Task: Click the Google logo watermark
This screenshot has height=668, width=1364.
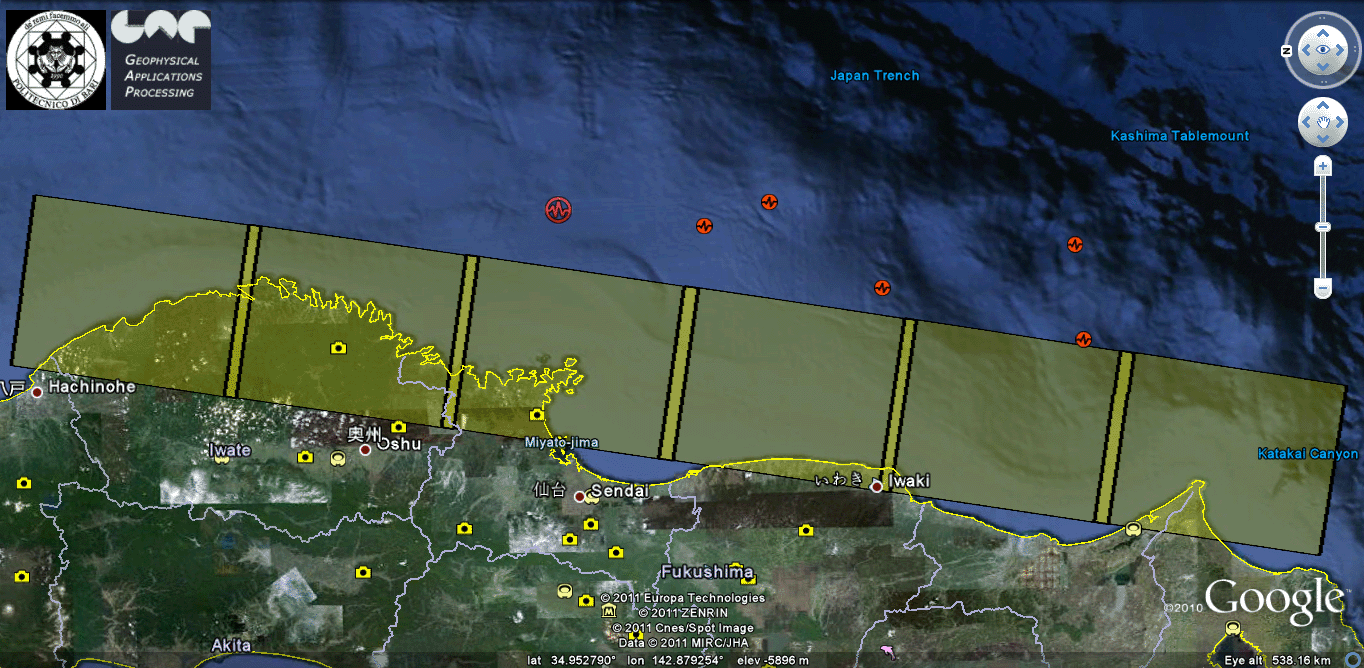Action: coord(1273,600)
